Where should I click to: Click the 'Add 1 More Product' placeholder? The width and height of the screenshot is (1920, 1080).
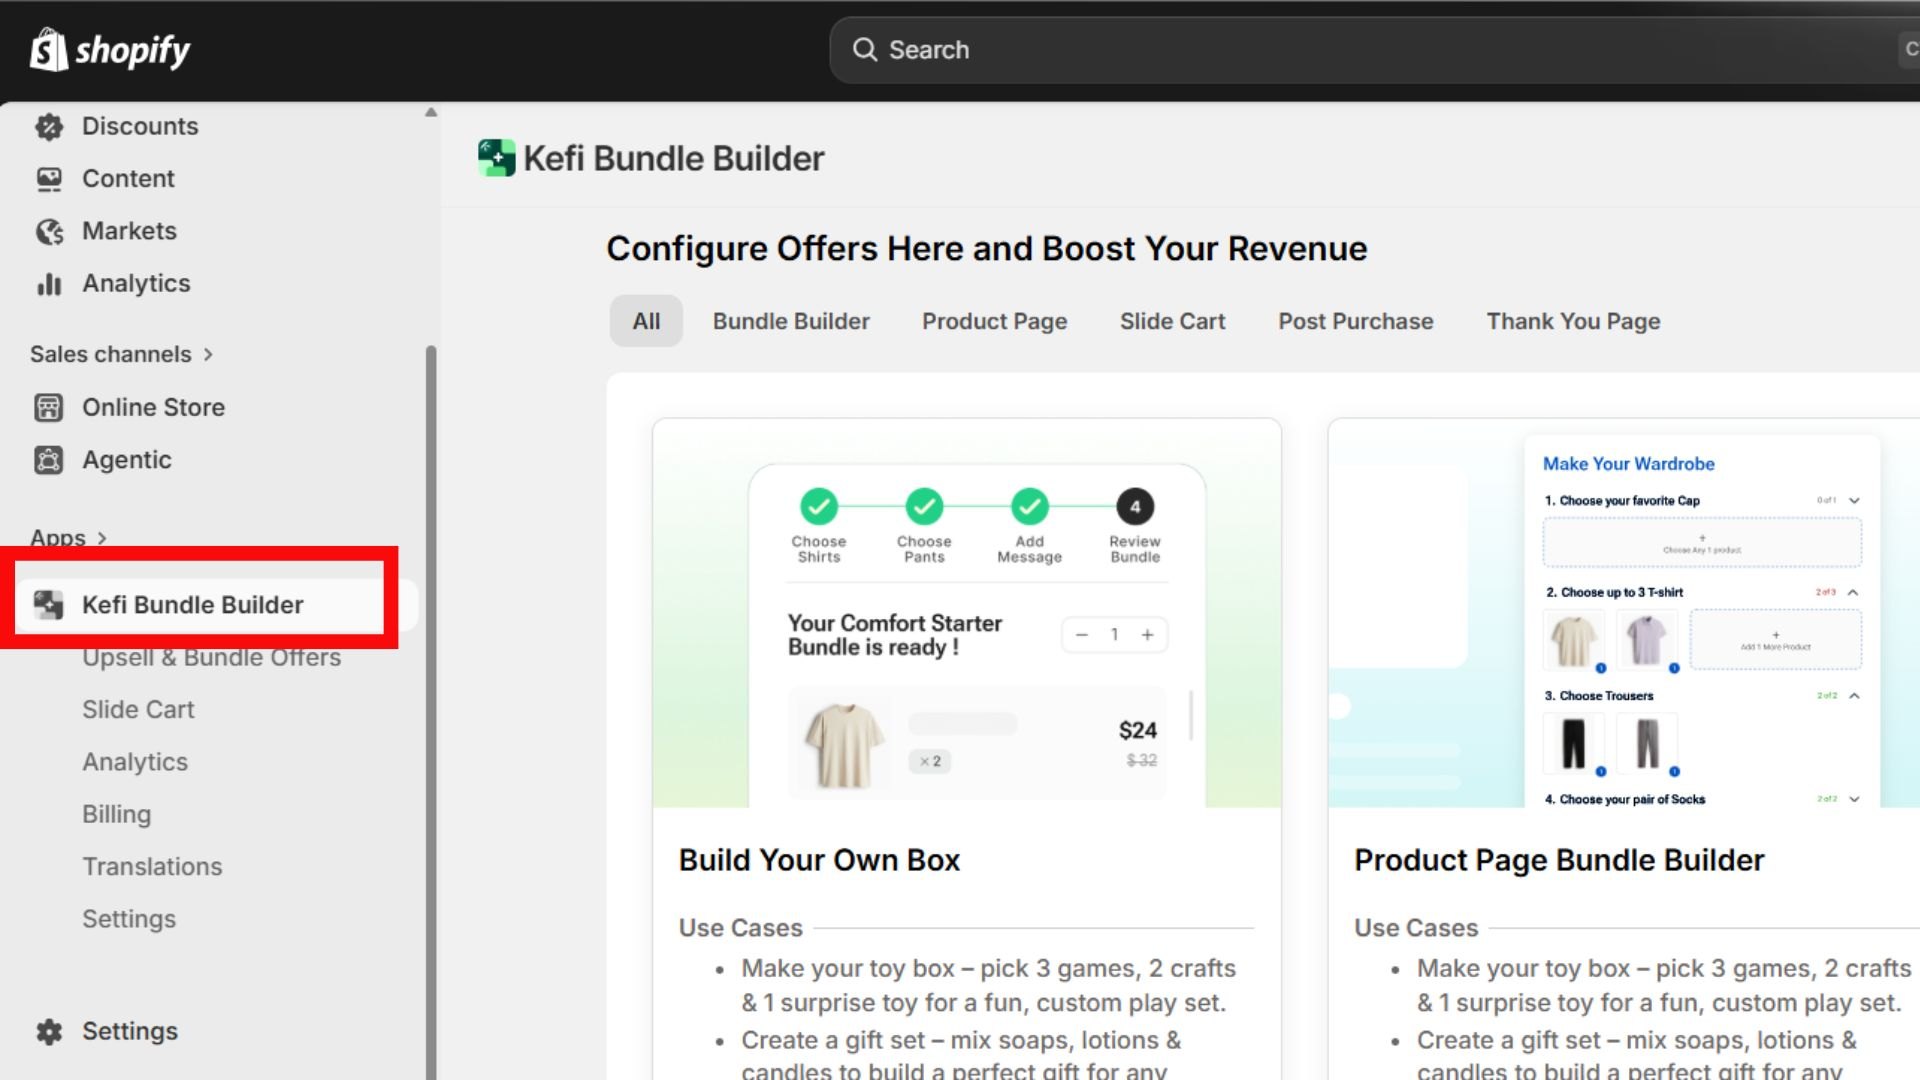coord(1776,640)
